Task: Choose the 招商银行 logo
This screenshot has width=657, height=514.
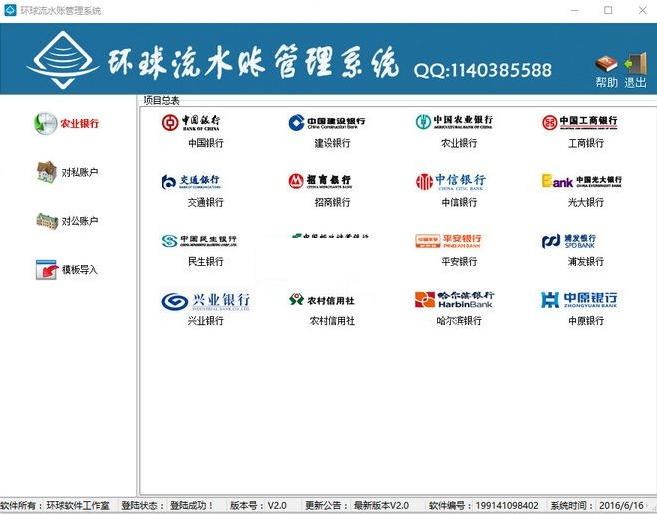Action: click(x=320, y=182)
